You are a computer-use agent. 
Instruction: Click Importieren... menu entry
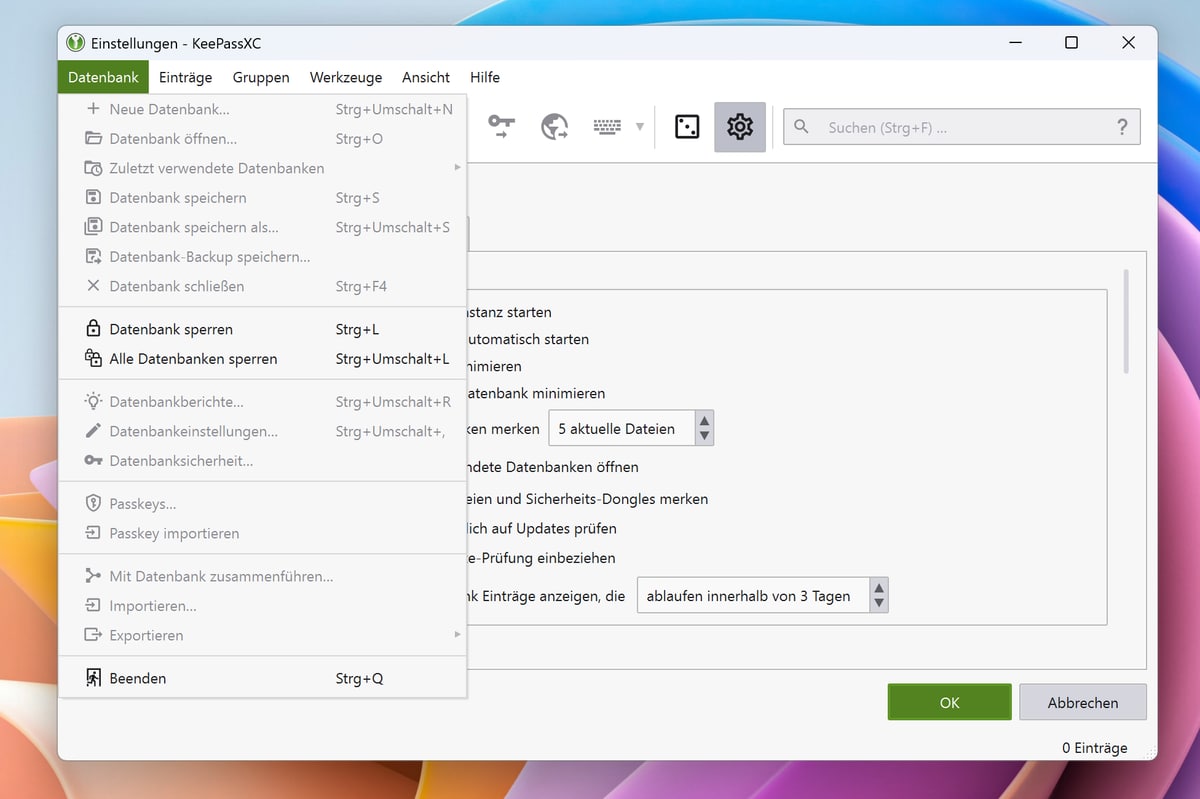pos(263,606)
